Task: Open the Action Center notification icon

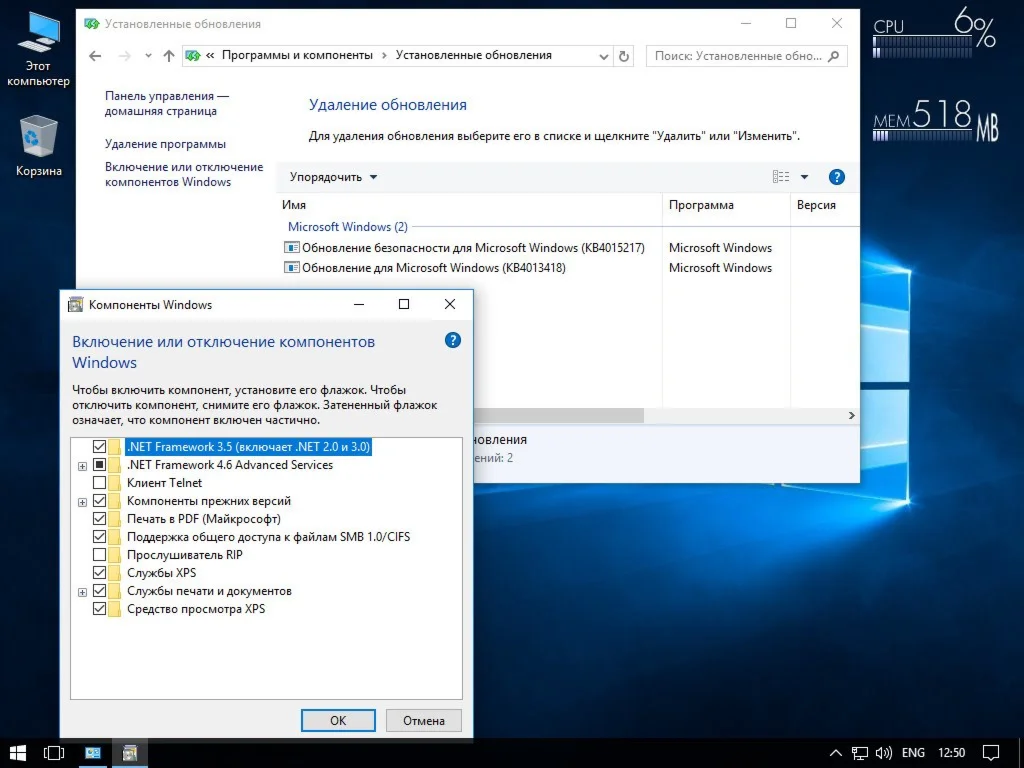Action: coord(990,752)
